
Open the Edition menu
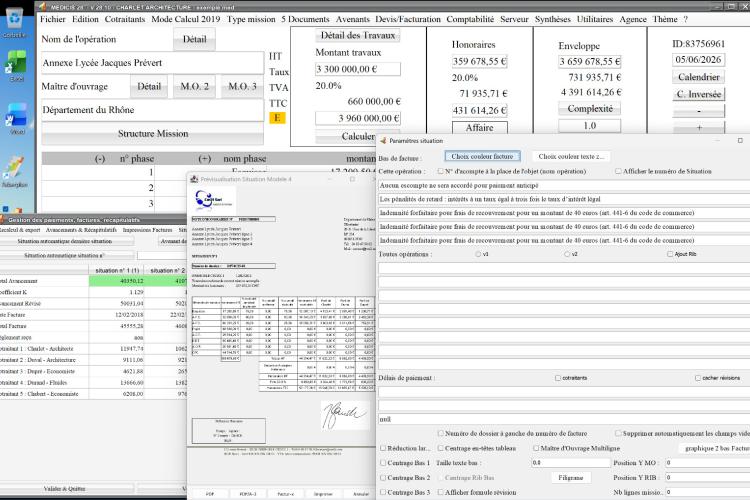(85, 19)
